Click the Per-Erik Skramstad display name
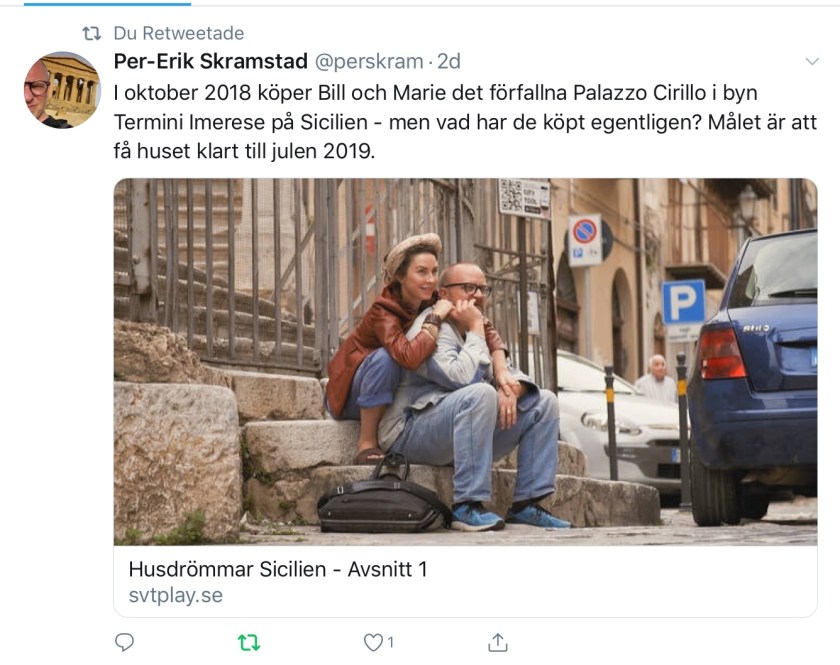The image size is (840, 665). pyautogui.click(x=211, y=62)
